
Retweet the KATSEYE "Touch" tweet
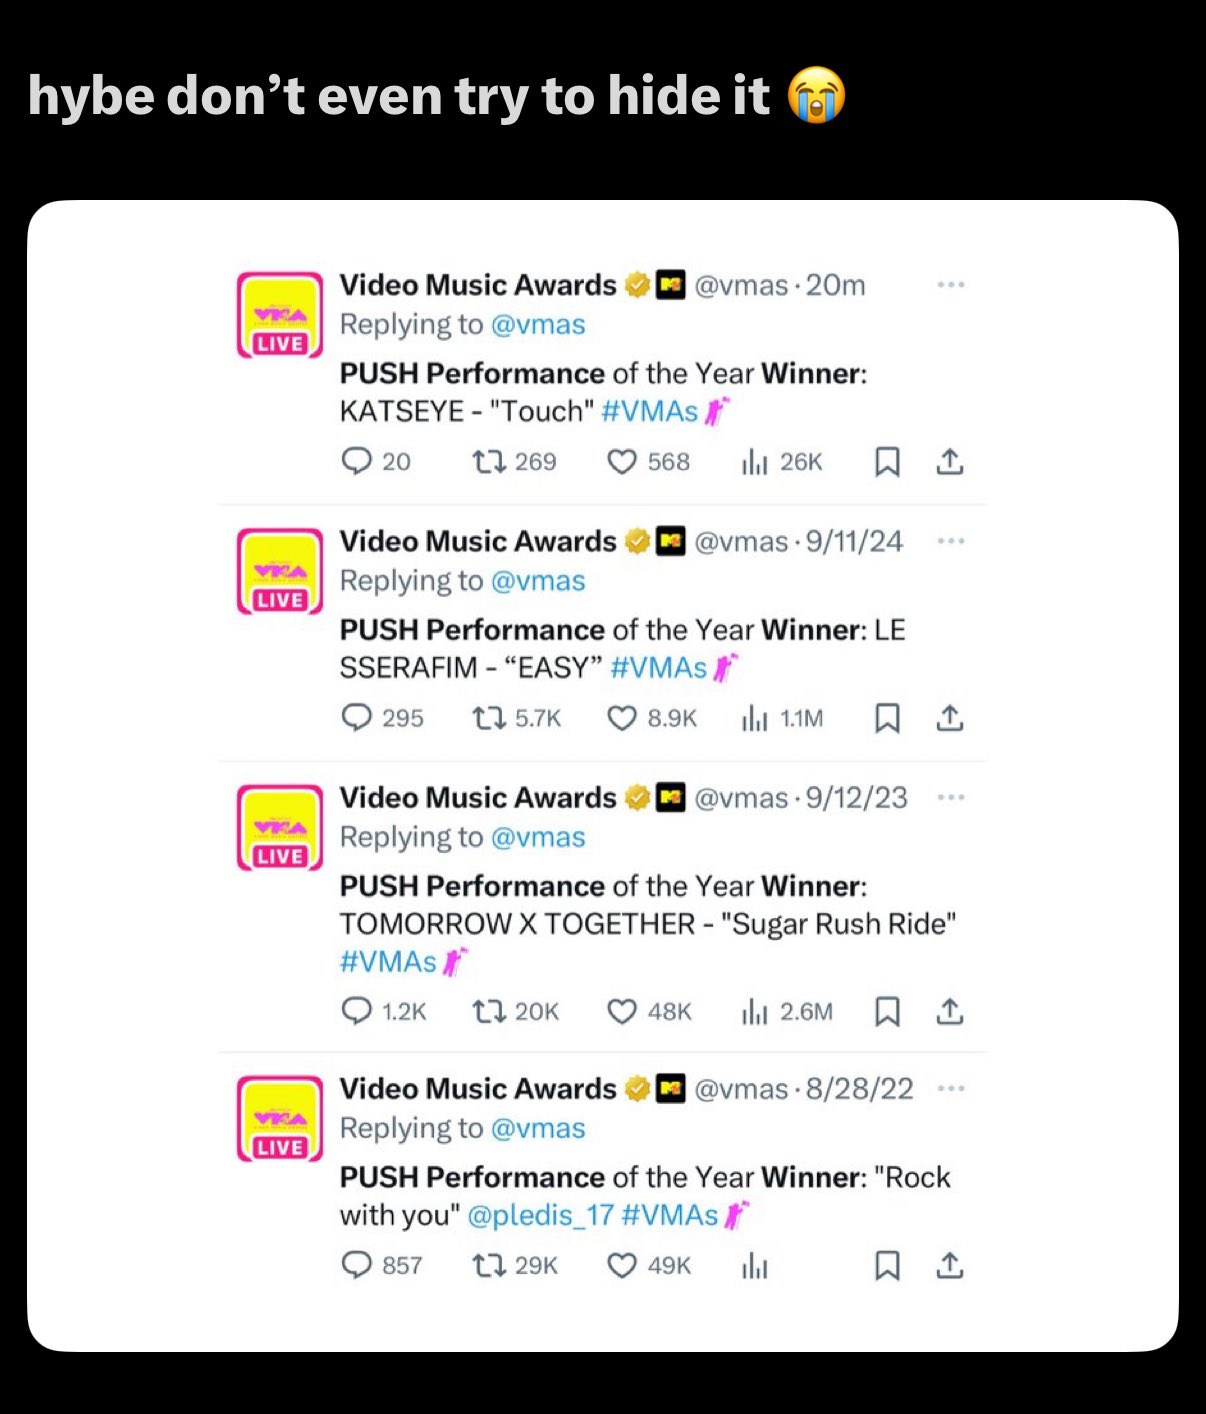coord(487,461)
